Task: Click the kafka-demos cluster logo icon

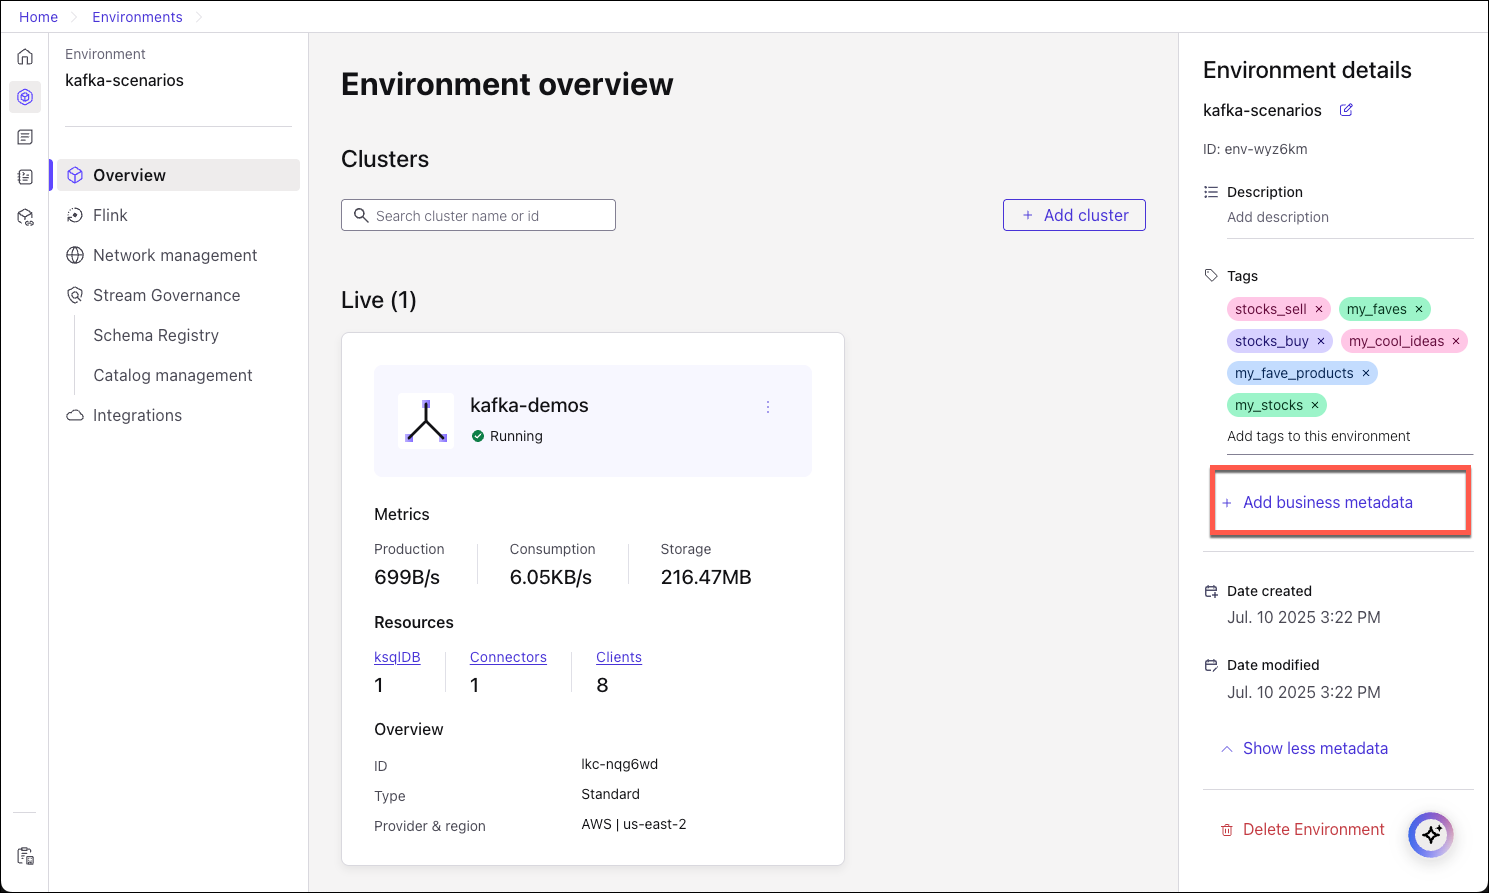Action: point(426,421)
